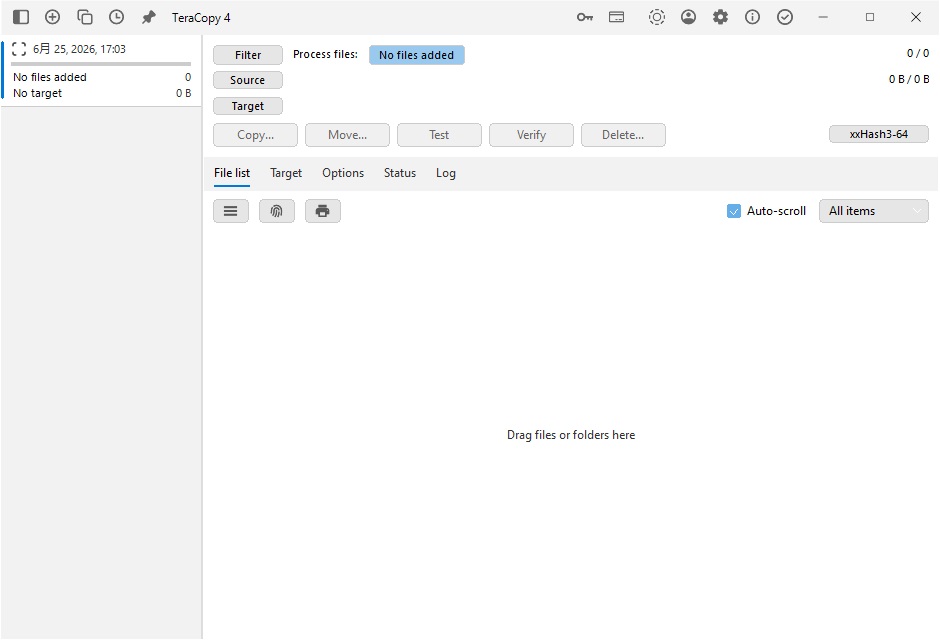Click the Delete... button
The image size is (940, 640).
point(623,135)
